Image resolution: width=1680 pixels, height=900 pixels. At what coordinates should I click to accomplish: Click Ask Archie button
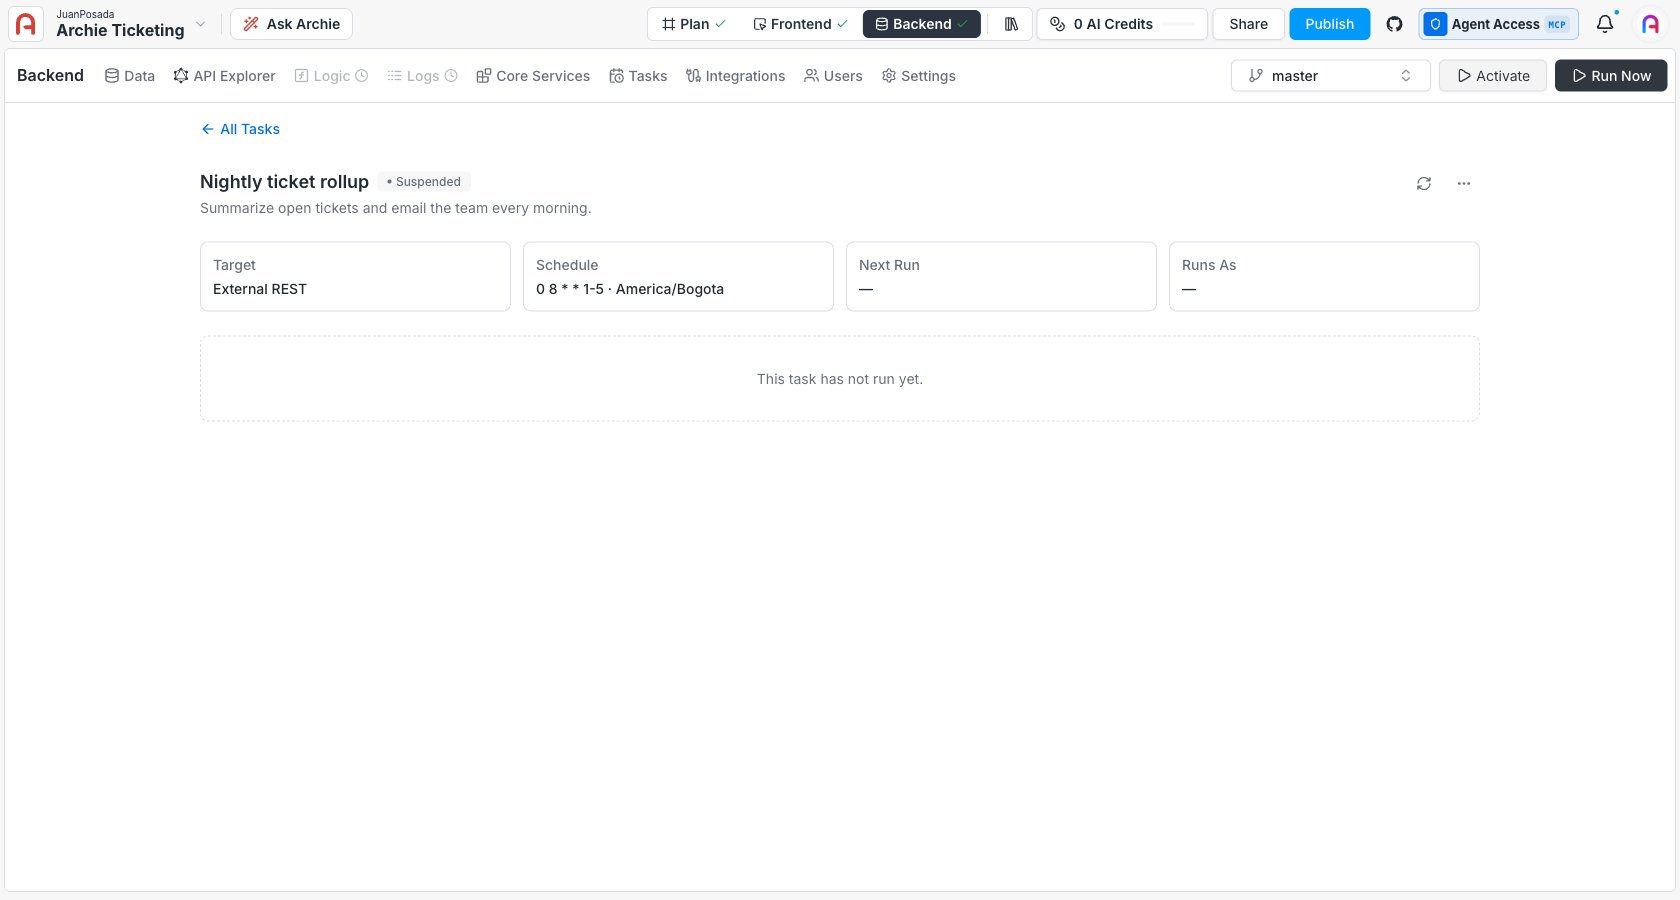[x=291, y=24]
